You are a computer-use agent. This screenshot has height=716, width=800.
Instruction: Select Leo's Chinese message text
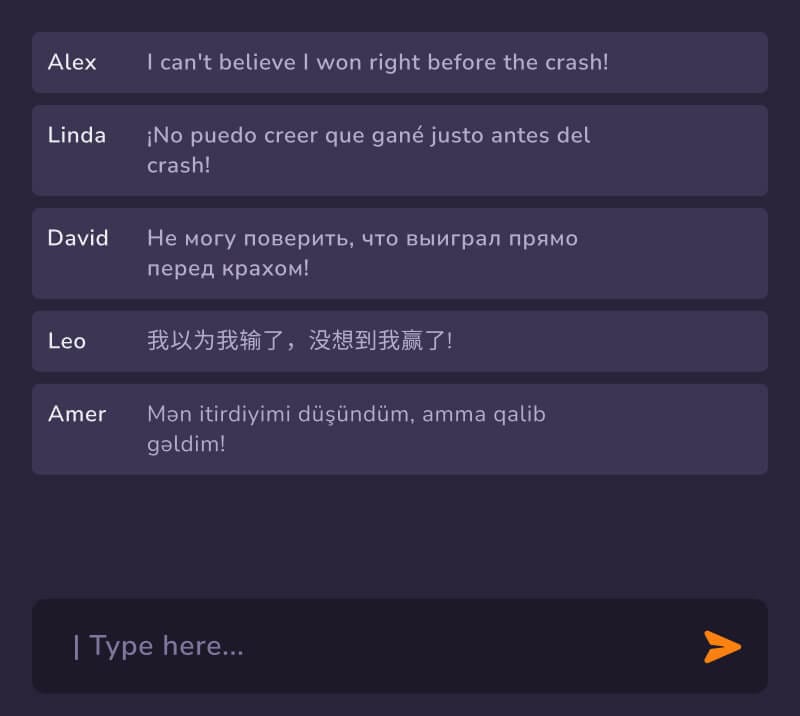[x=299, y=340]
